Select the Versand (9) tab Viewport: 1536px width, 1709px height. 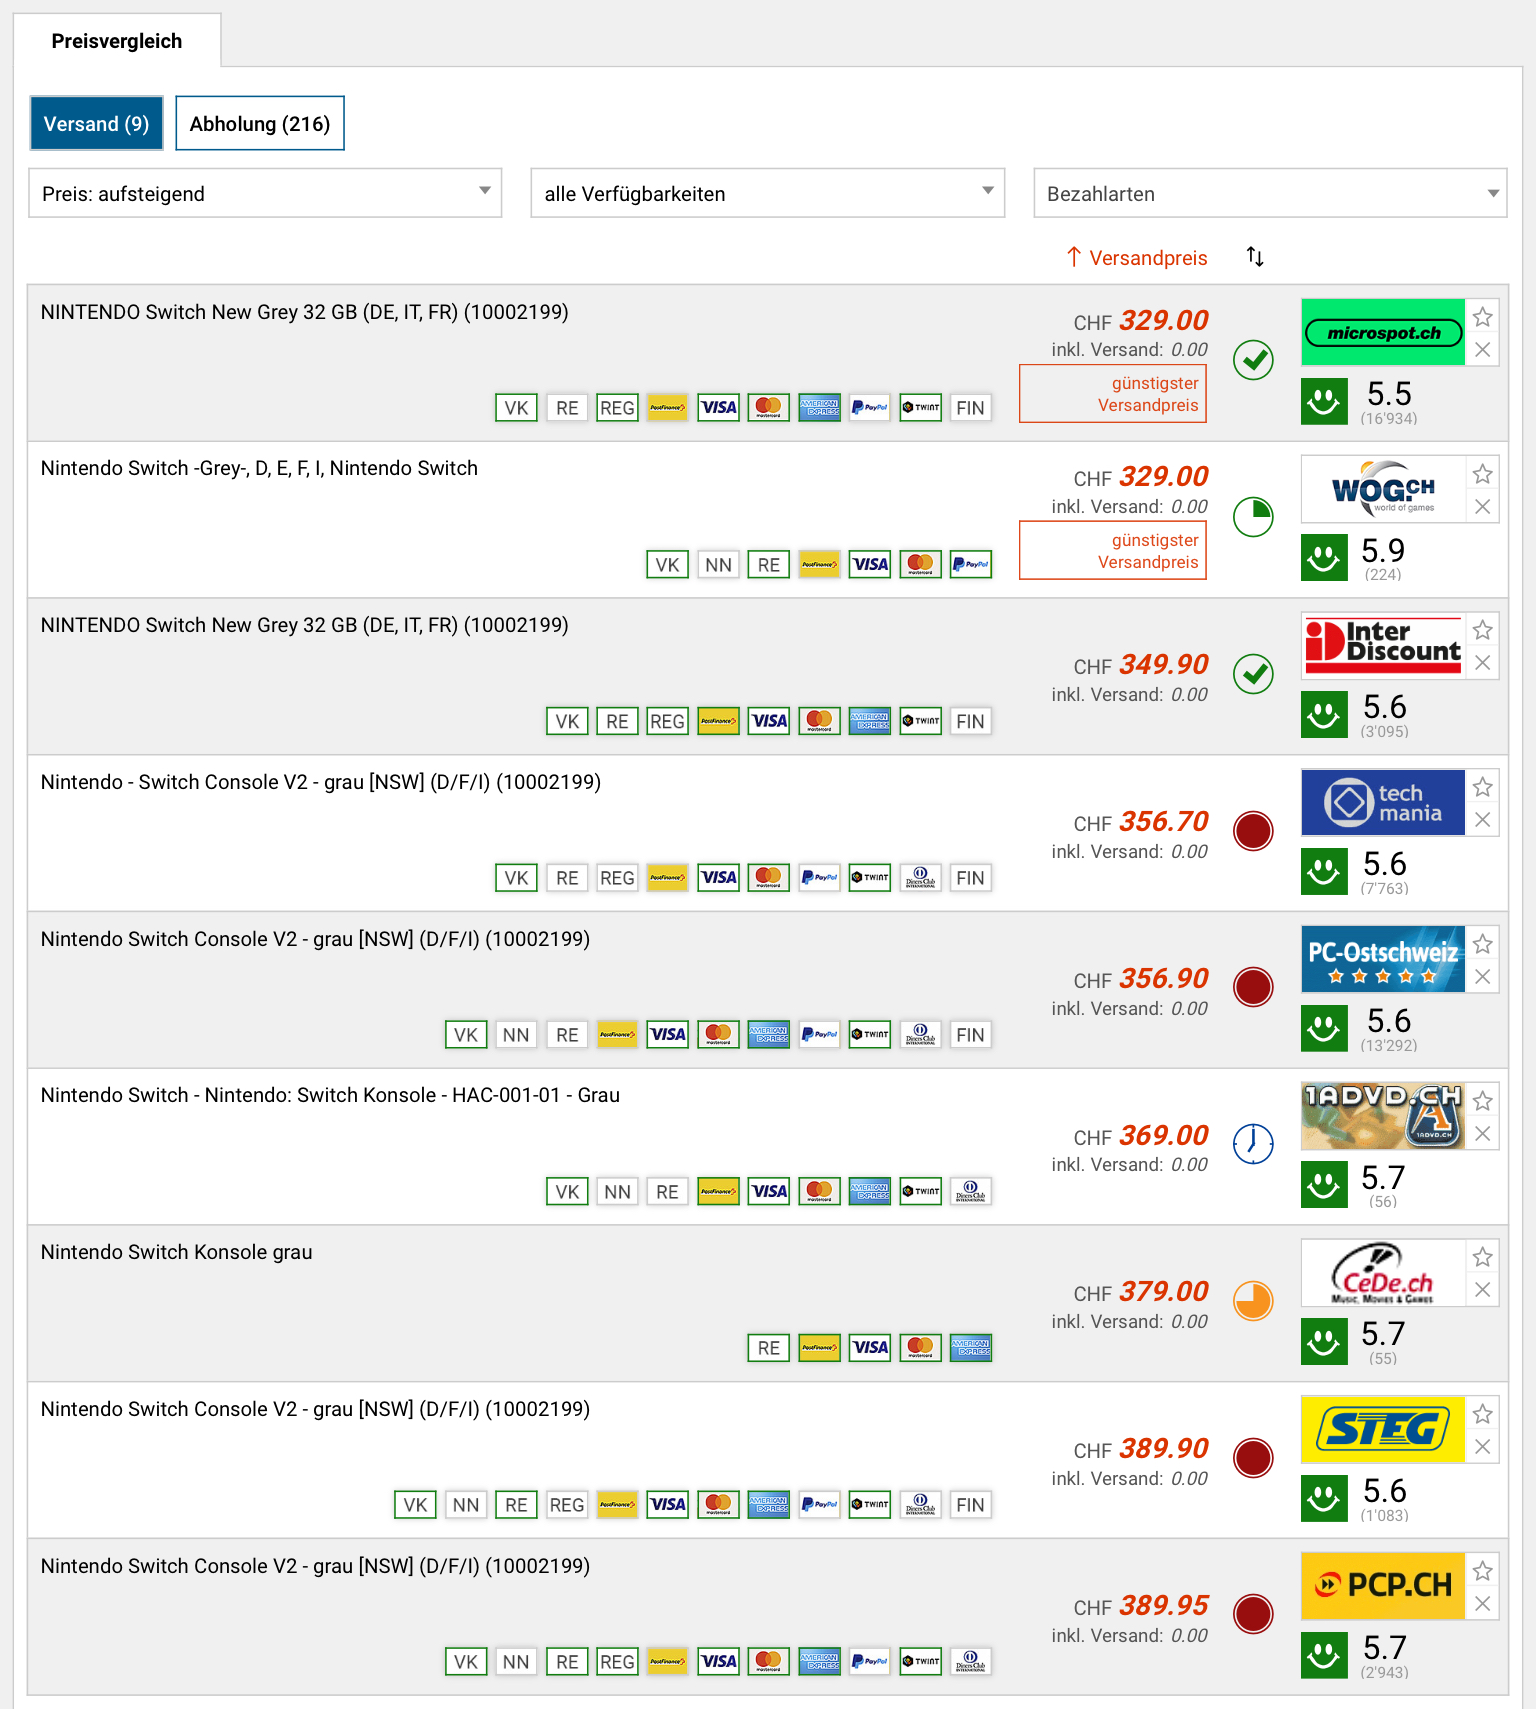click(96, 124)
